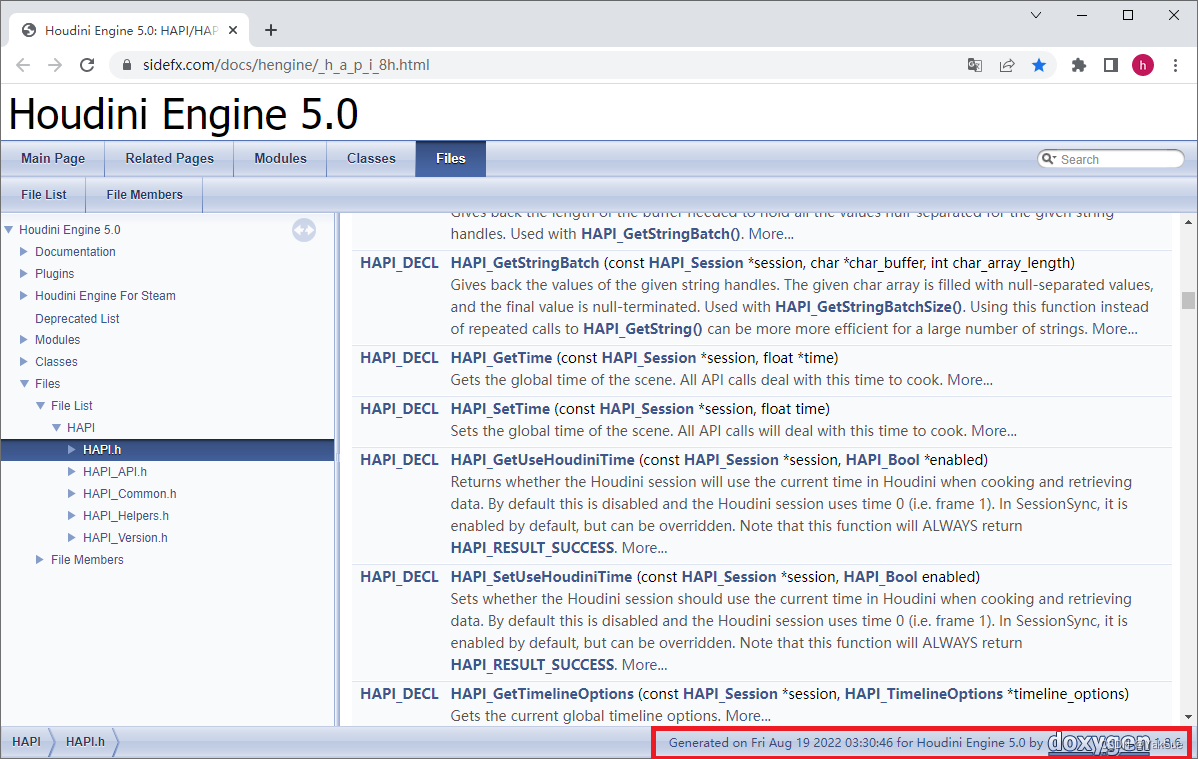Viewport: 1198px width, 759px height.
Task: Click the site lock icon
Action: click(x=127, y=65)
